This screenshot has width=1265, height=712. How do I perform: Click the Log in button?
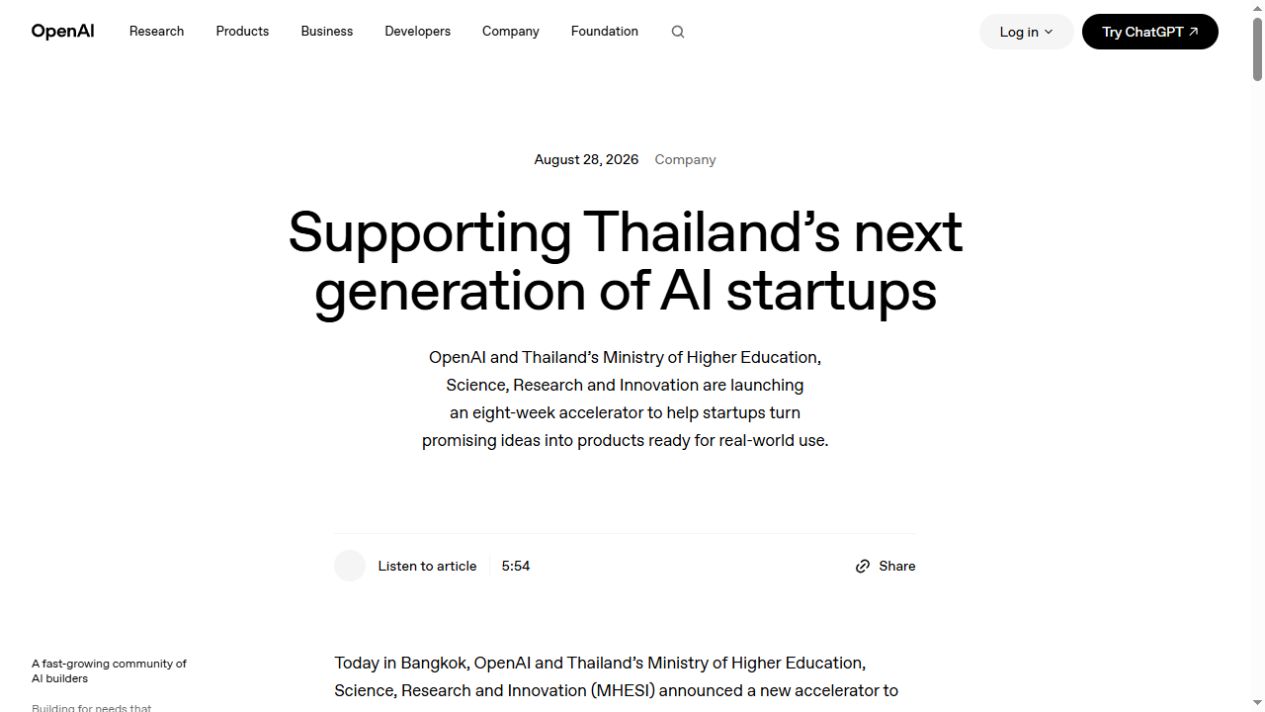click(x=1026, y=32)
